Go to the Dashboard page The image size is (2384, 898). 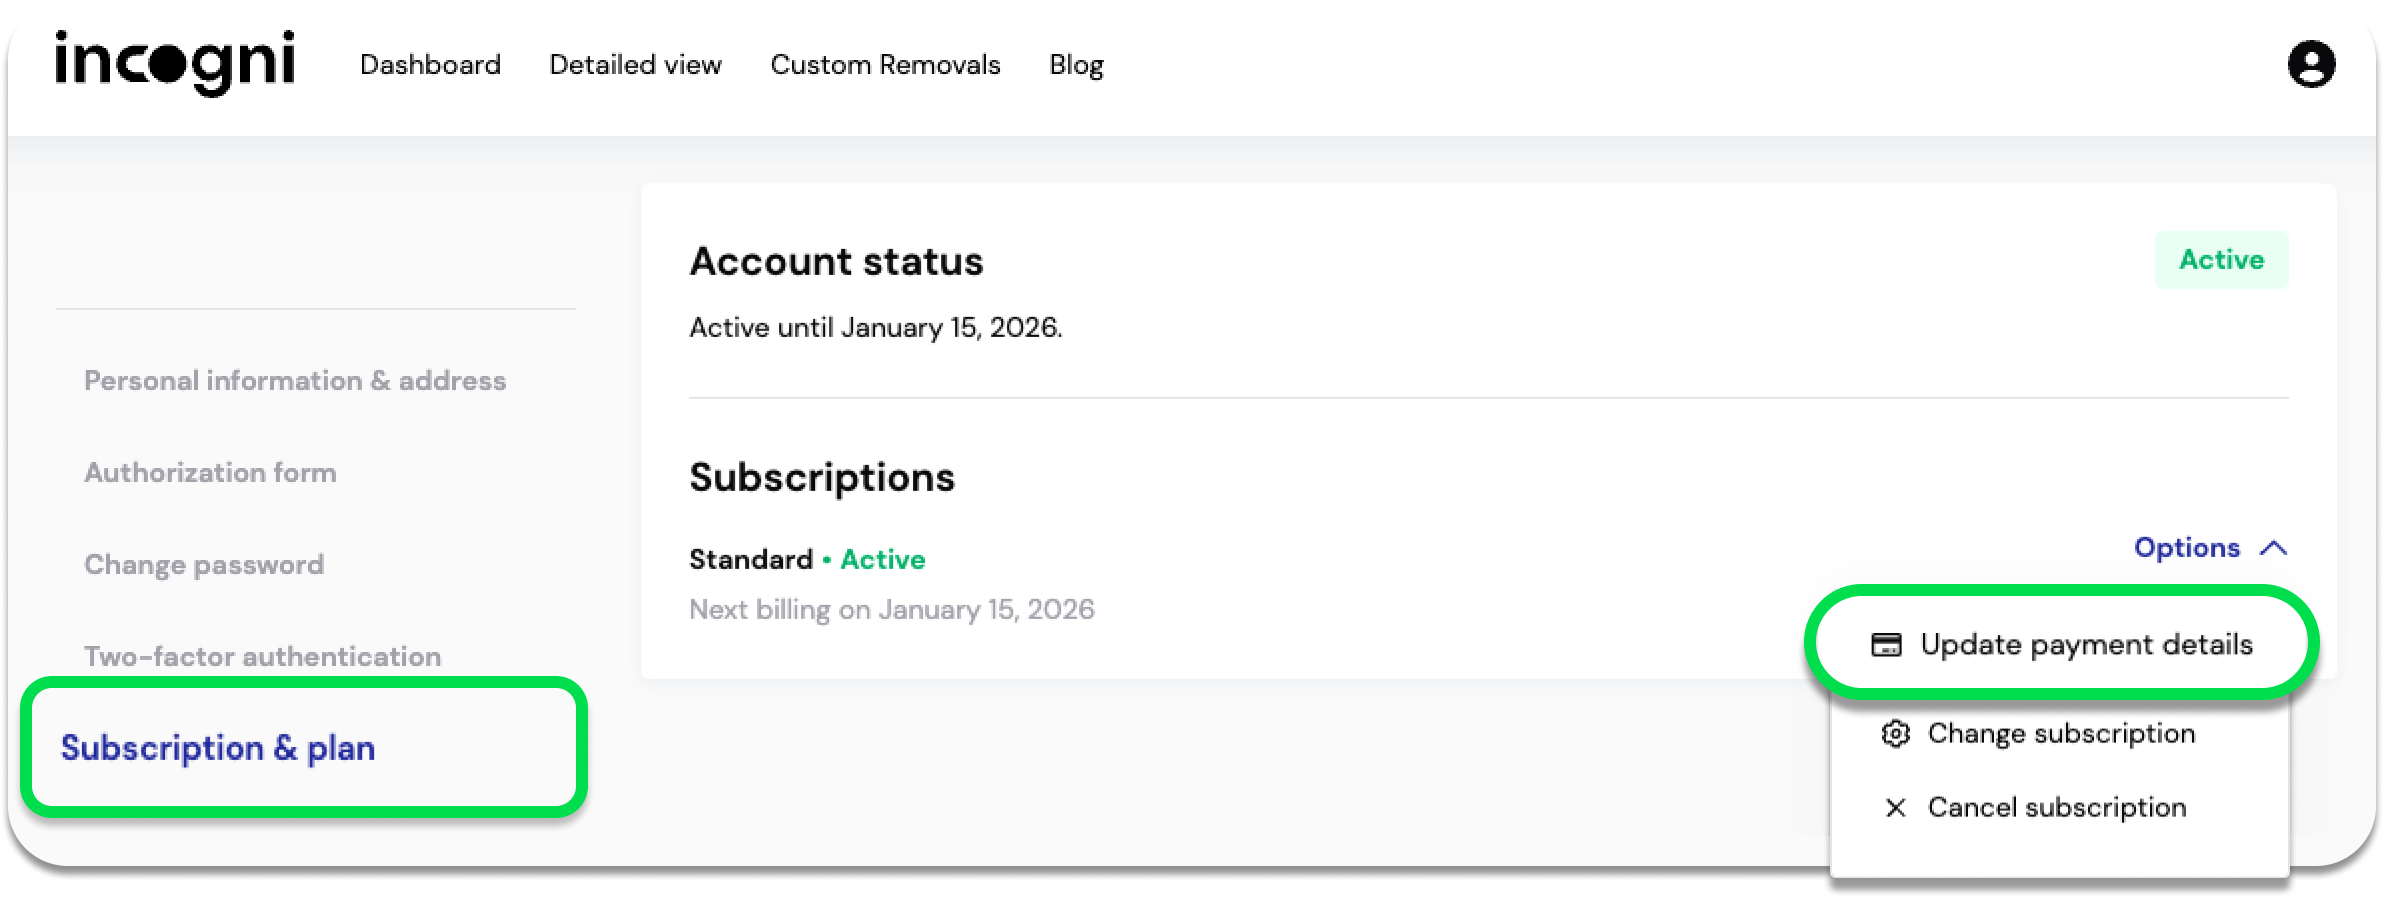coord(430,65)
